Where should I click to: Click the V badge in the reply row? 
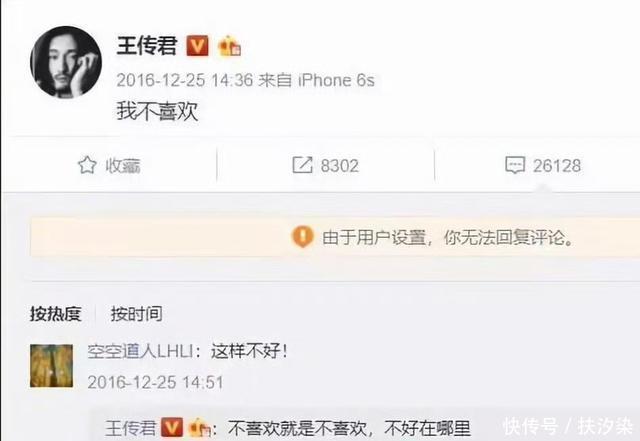(x=171, y=428)
